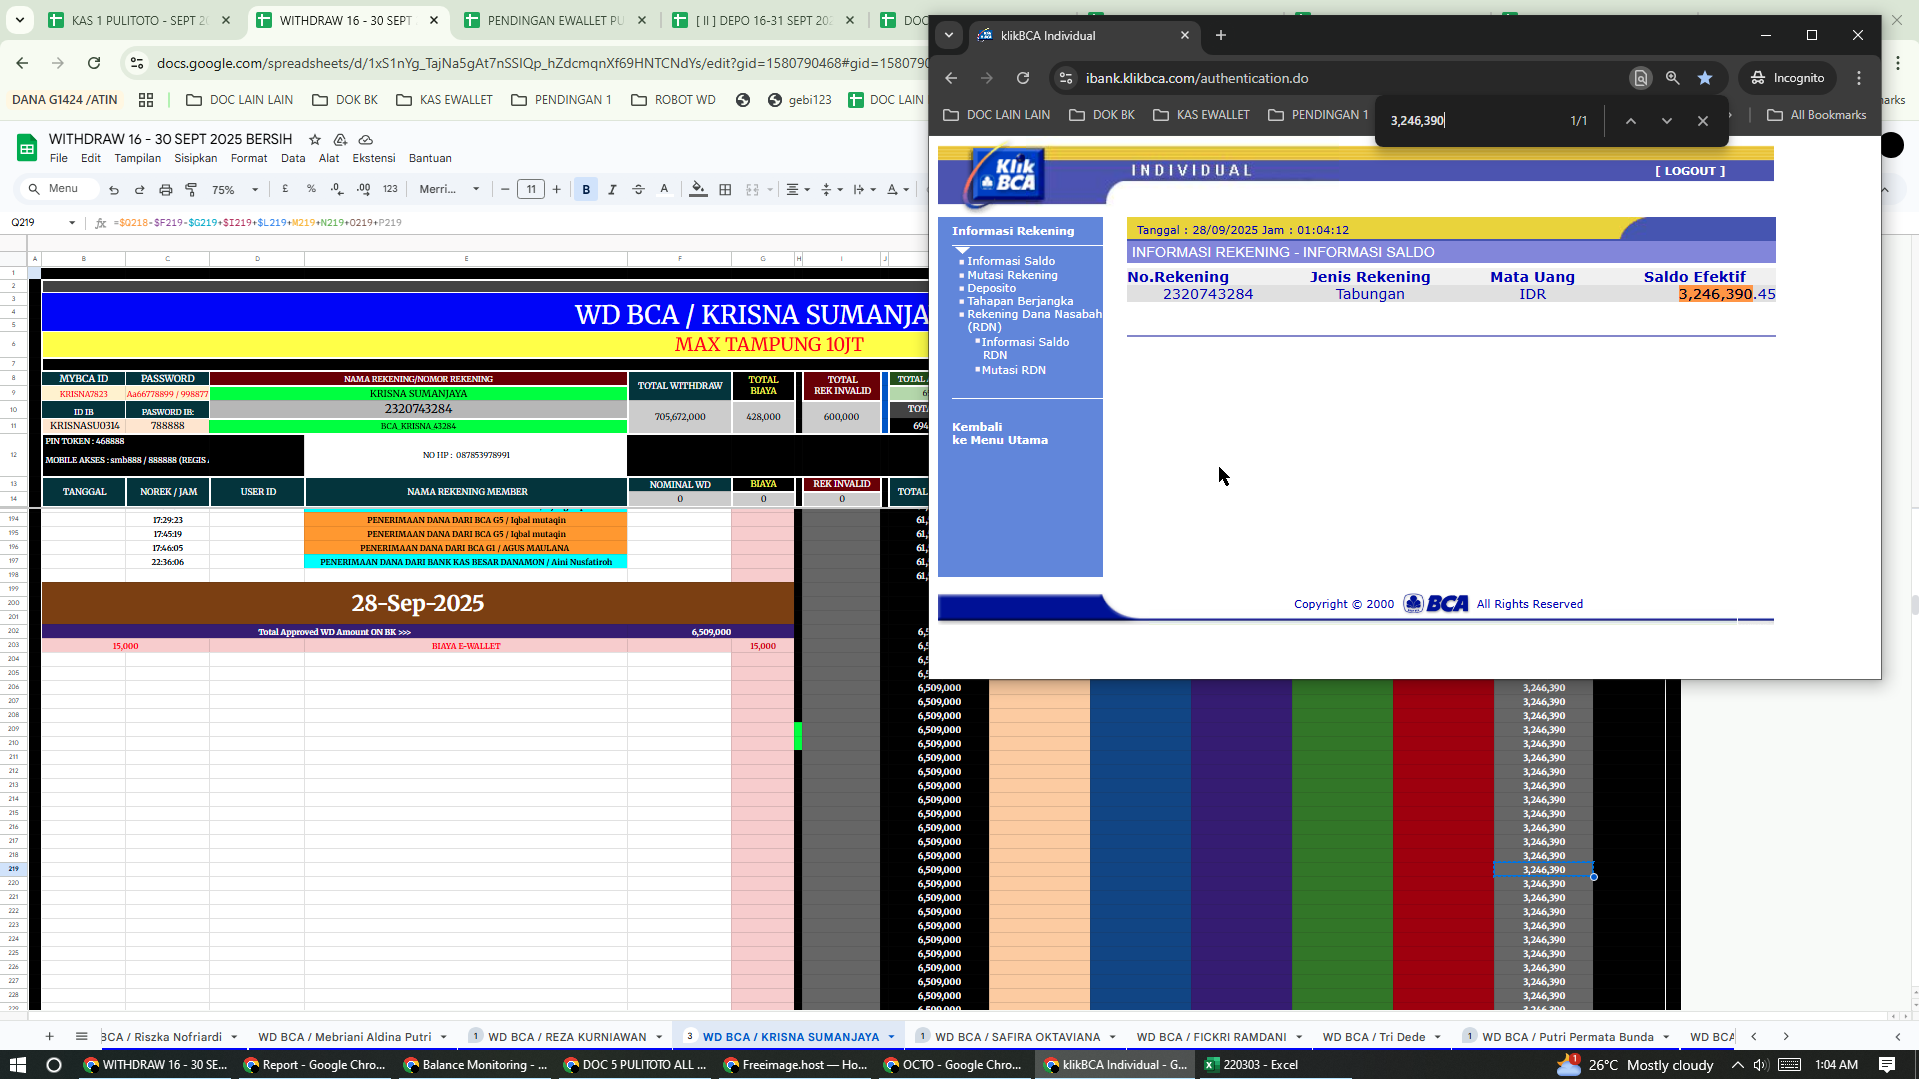Star the WITHDRAW spreadsheet document
The image size is (1919, 1079).
pyautogui.click(x=315, y=140)
